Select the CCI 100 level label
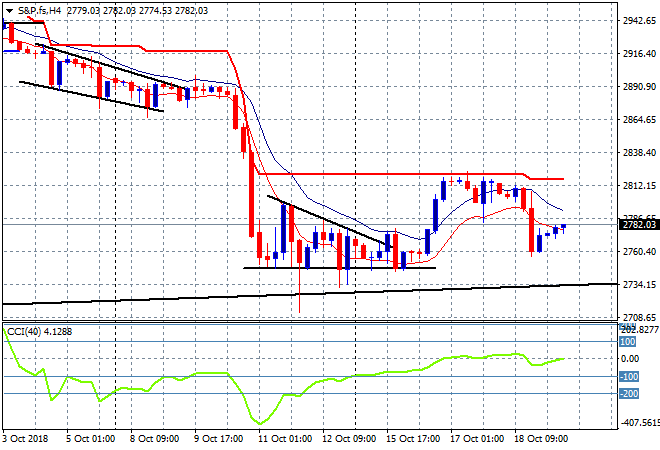This screenshot has width=660, height=450. (x=627, y=342)
